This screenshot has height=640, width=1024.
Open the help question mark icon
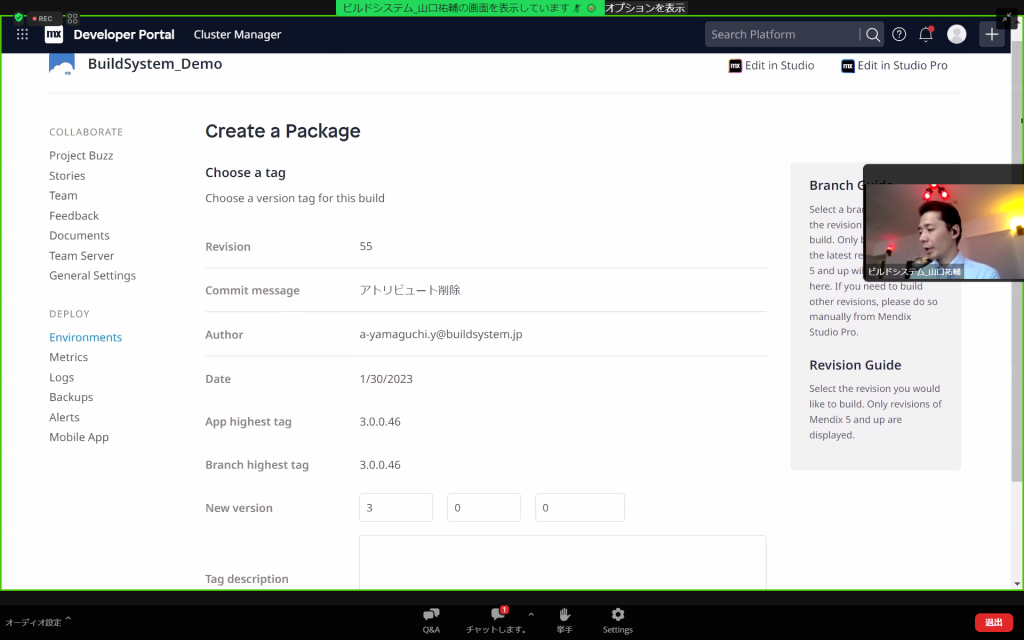(899, 34)
